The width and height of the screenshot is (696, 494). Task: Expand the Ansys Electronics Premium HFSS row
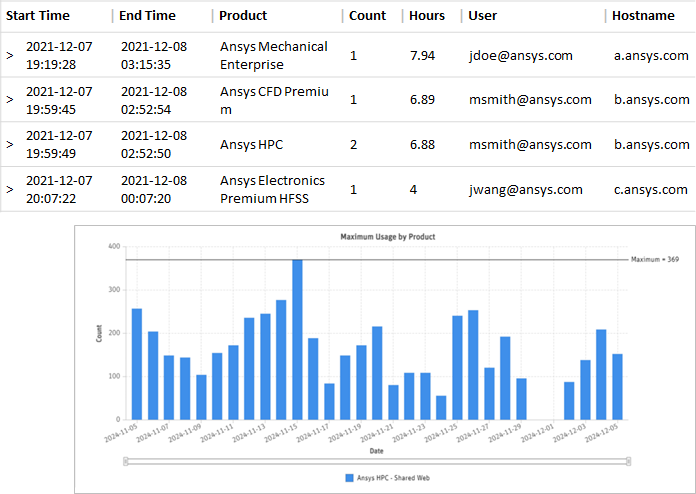[x=9, y=189]
